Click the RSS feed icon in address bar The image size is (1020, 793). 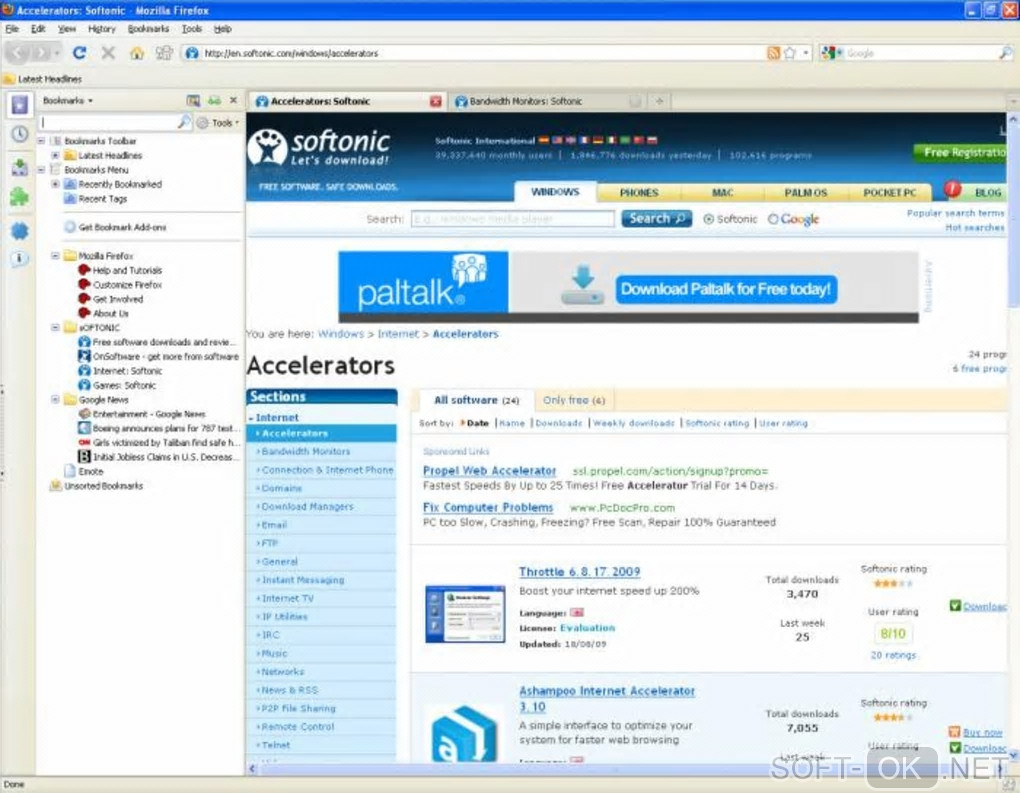(773, 53)
